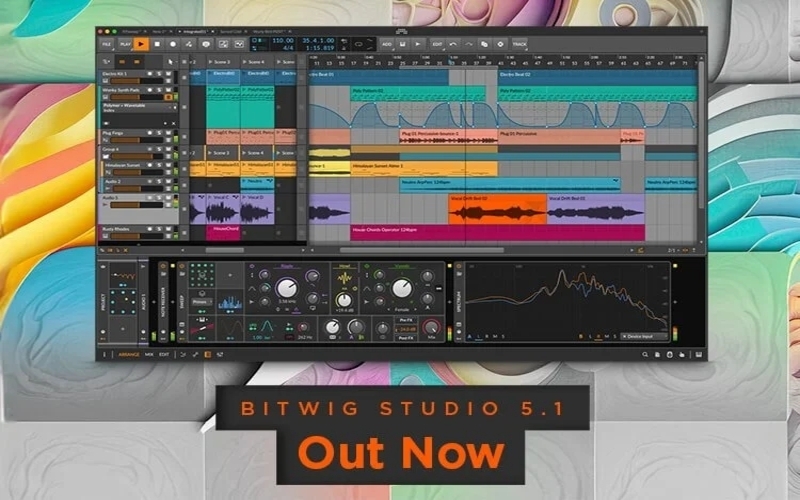This screenshot has width=800, height=500.
Task: Open the Device Input dropdown in Spectrum
Action: coord(644,337)
